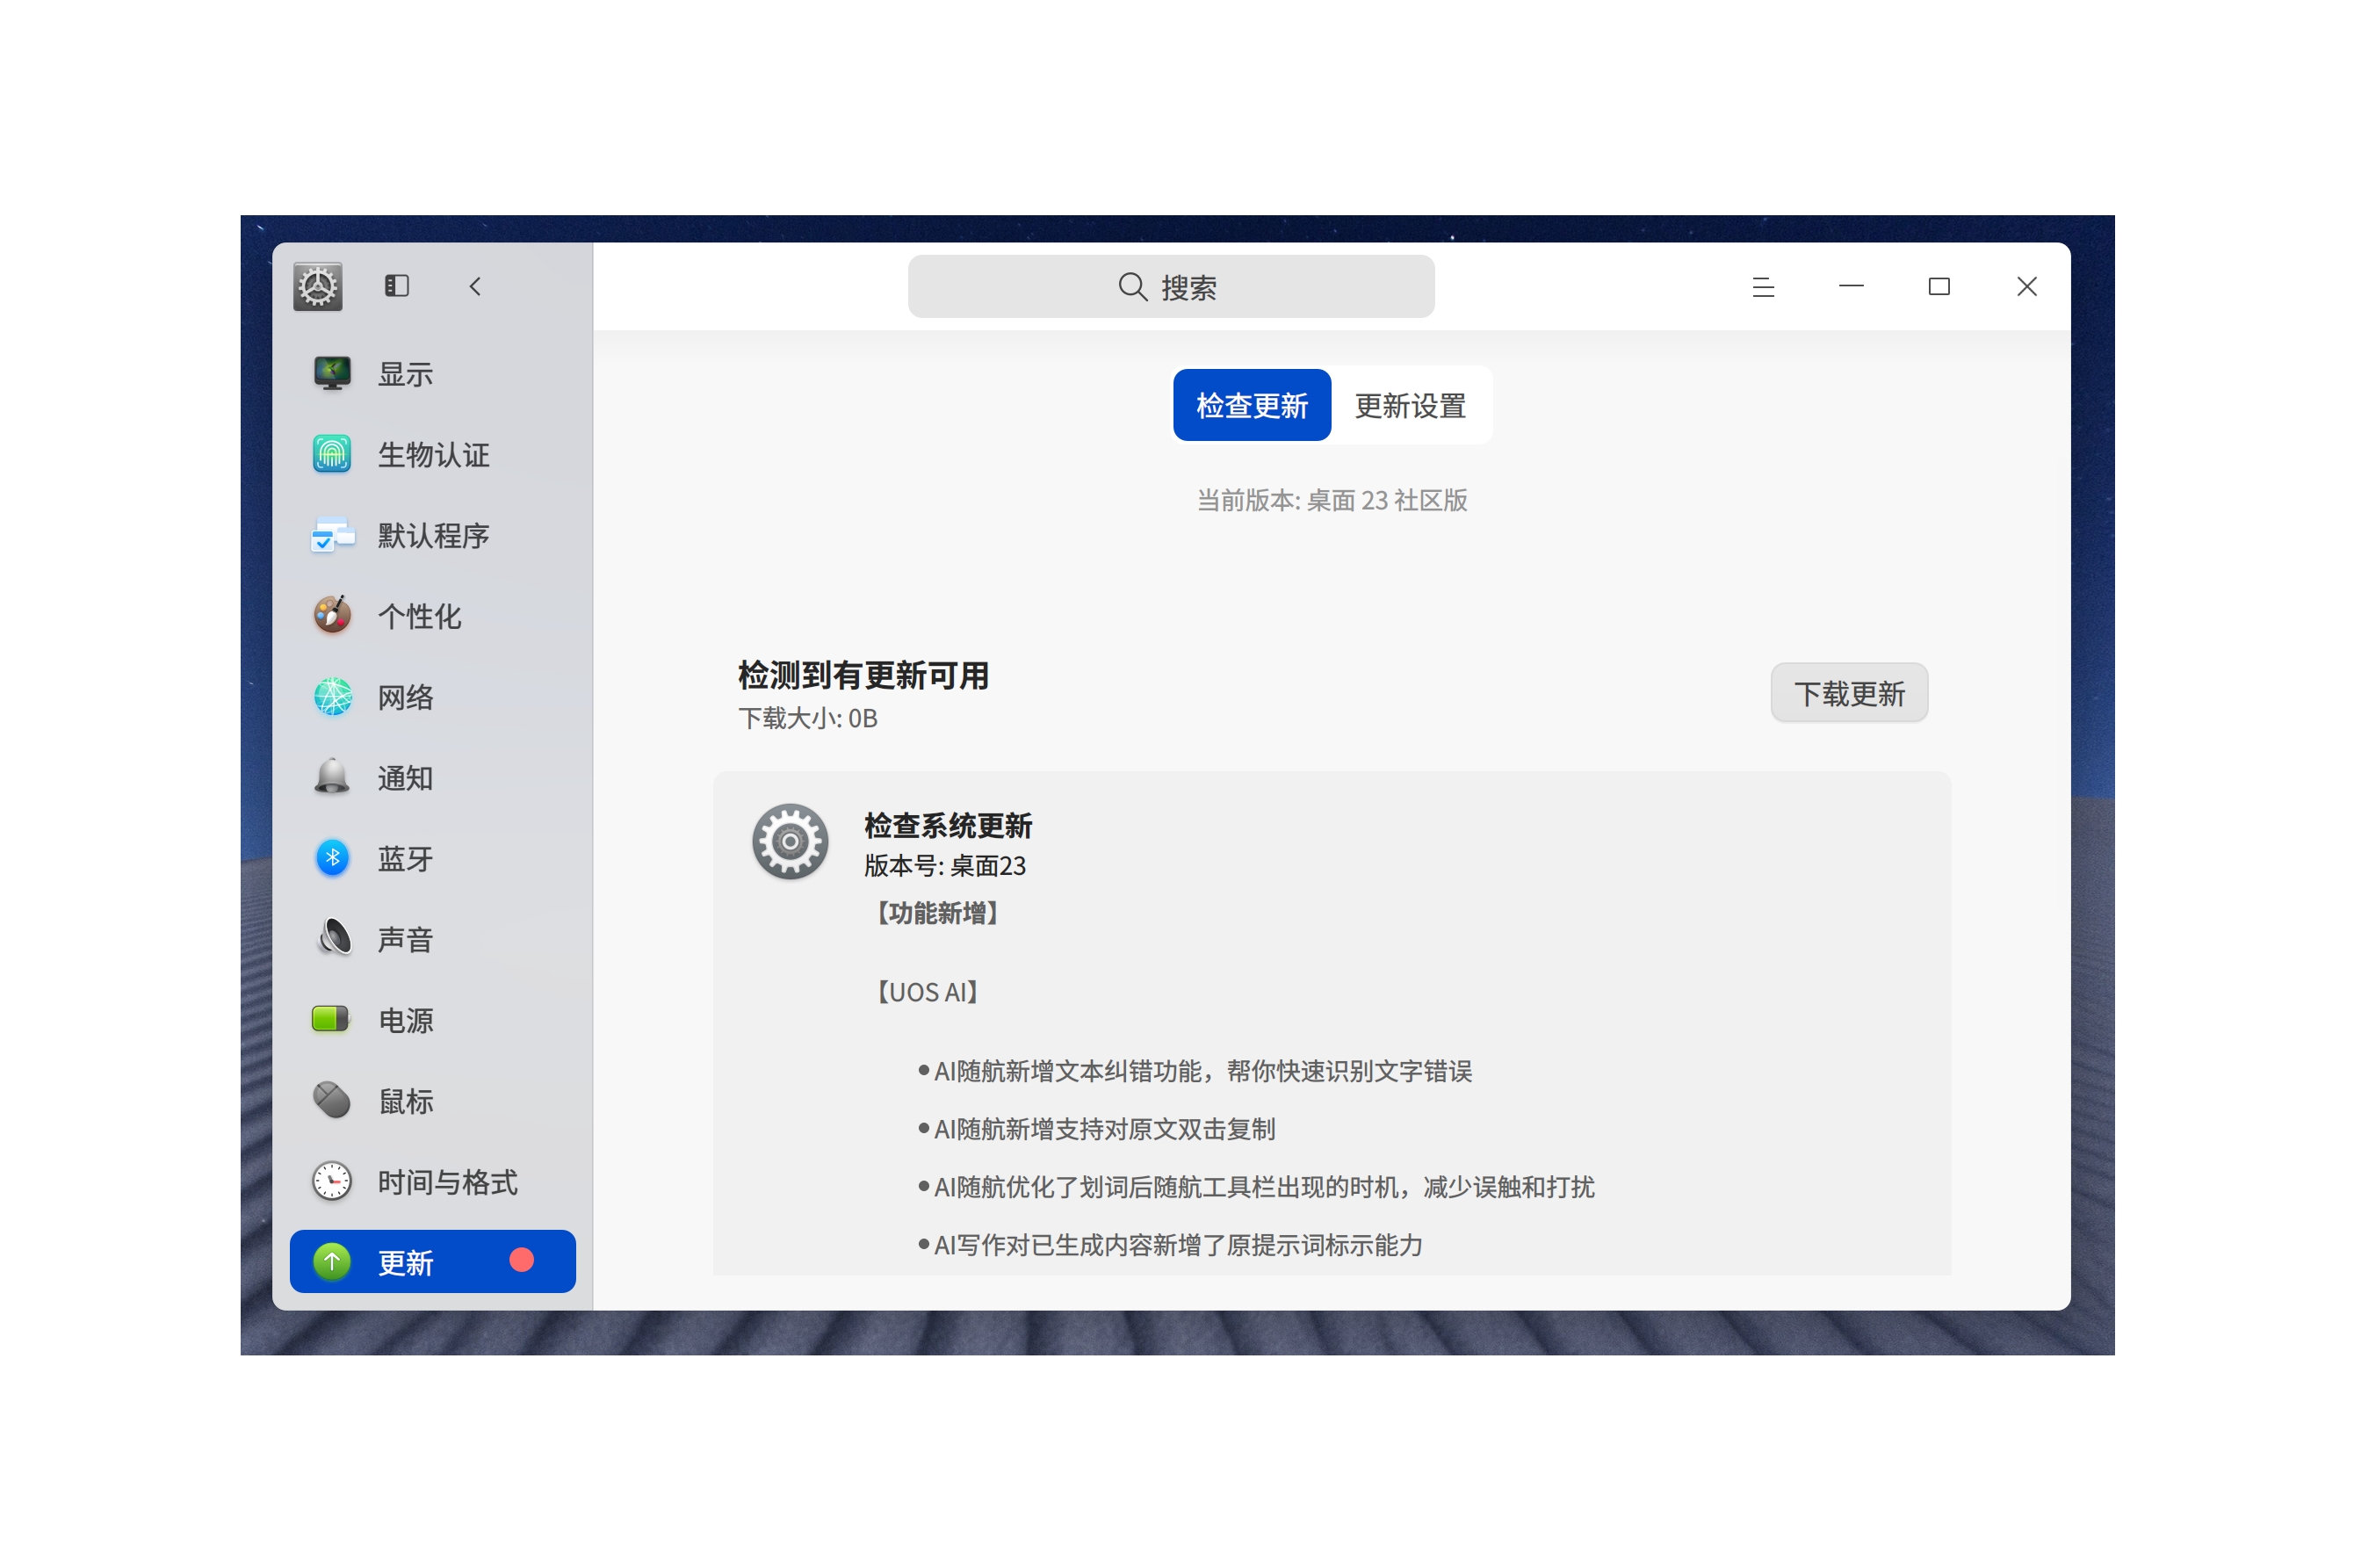2354x1568 pixels.
Task: Focus the 搜索 search field
Action: (x=1170, y=286)
